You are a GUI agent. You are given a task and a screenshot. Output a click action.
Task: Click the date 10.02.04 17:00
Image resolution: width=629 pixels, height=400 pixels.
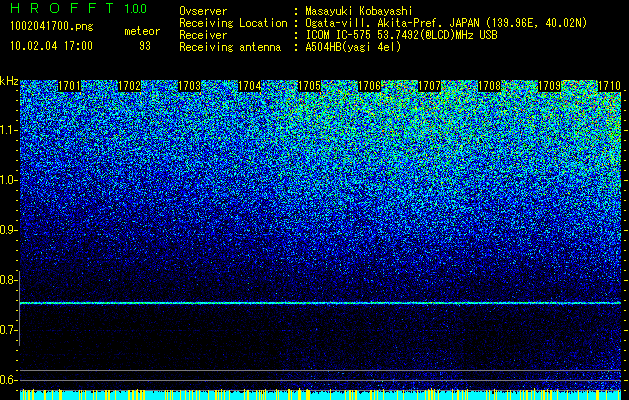pyautogui.click(x=51, y=46)
